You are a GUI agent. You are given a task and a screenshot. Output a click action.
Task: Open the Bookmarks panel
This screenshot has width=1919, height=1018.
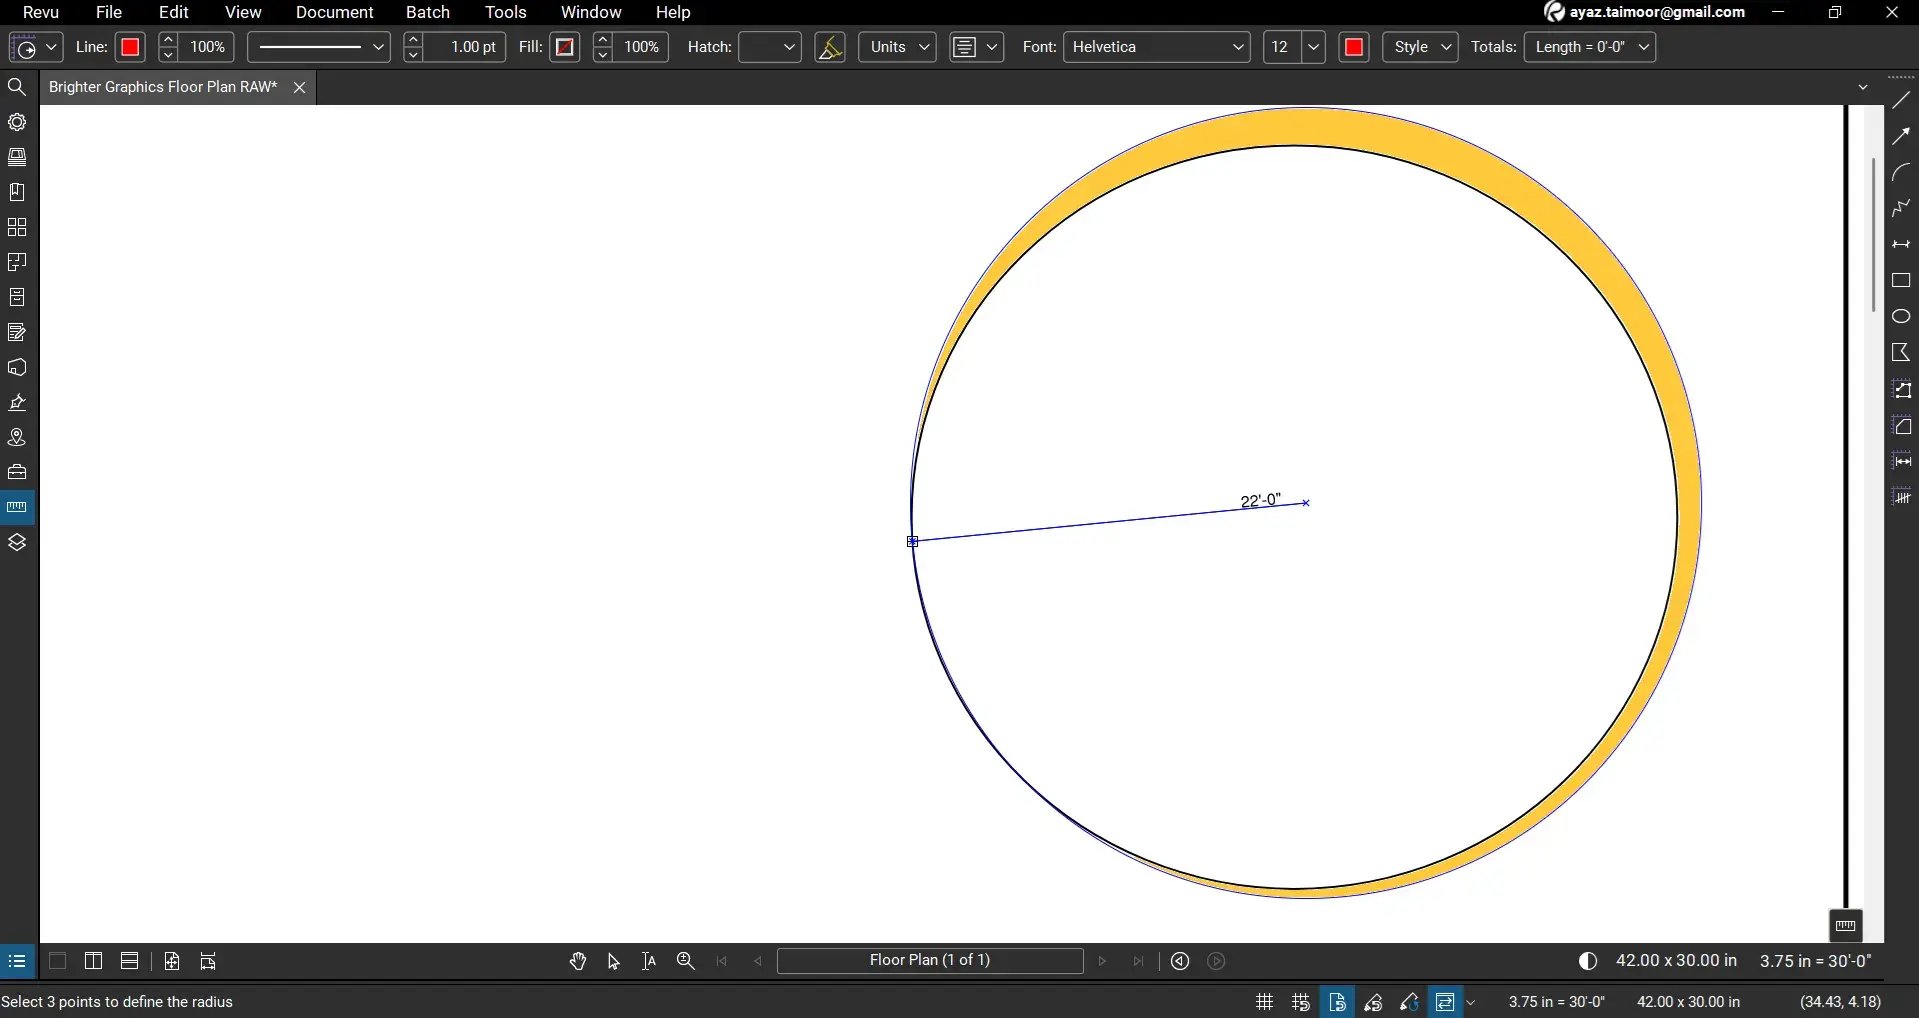17,192
